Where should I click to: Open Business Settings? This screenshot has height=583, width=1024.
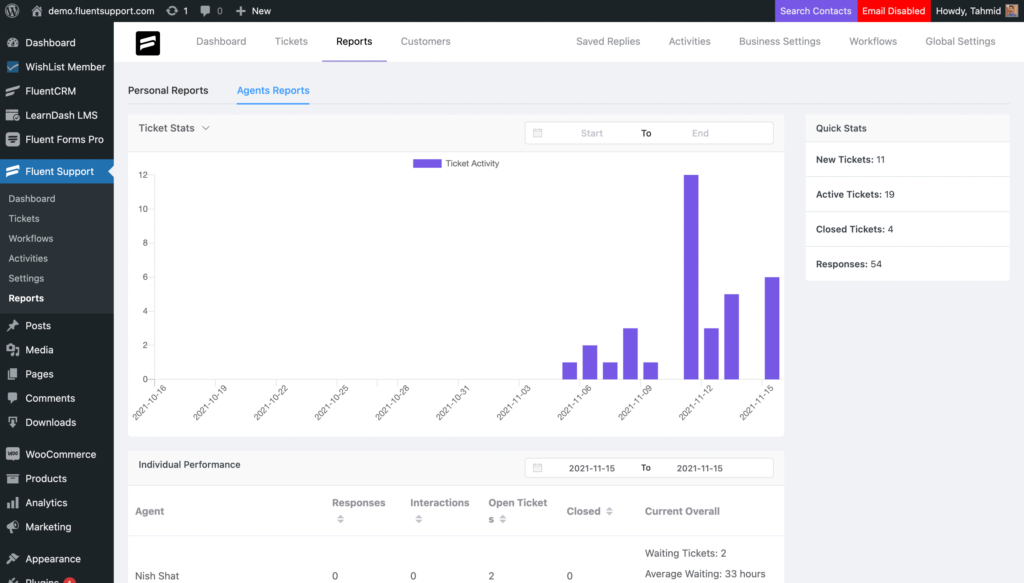pos(779,41)
